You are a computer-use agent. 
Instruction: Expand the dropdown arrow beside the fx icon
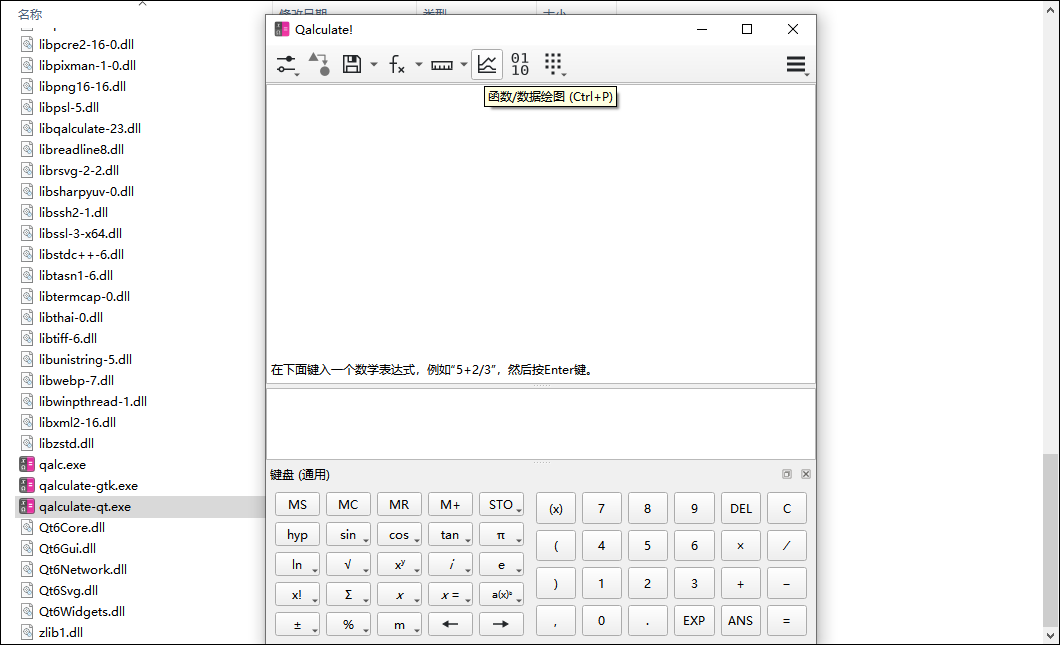pyautogui.click(x=419, y=65)
